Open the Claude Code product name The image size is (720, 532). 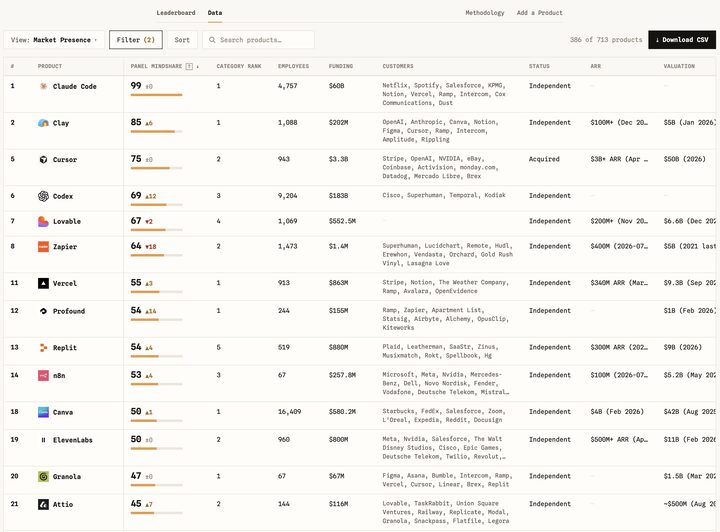click(x=74, y=86)
